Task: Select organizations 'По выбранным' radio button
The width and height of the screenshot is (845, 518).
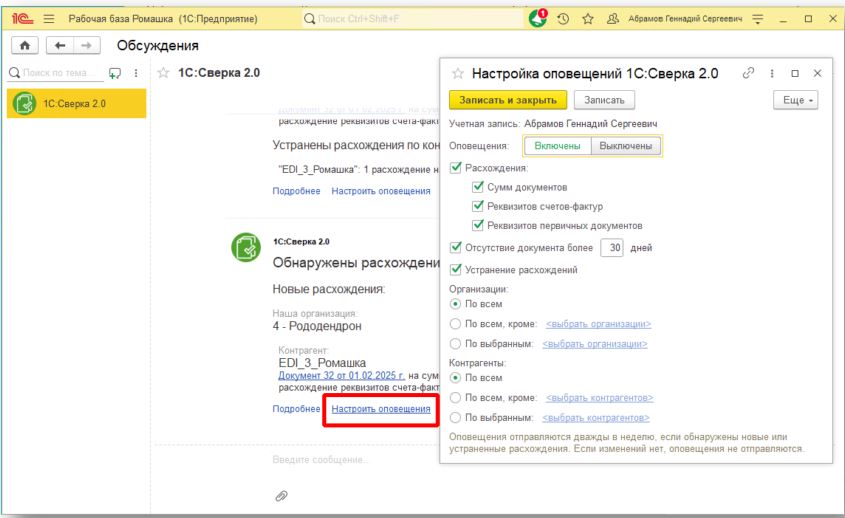Action: 456,344
